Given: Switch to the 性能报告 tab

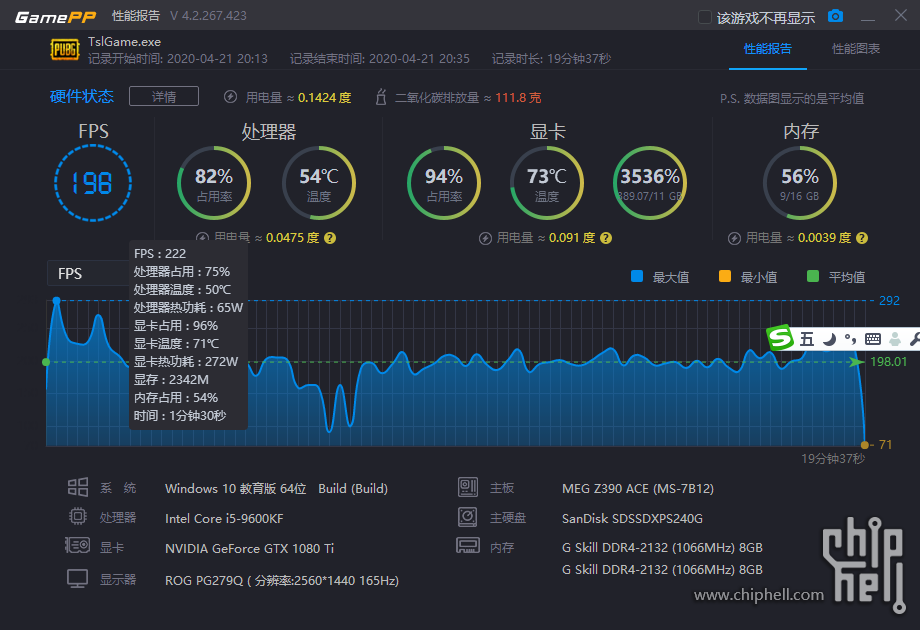Looking at the screenshot, I should [x=767, y=49].
